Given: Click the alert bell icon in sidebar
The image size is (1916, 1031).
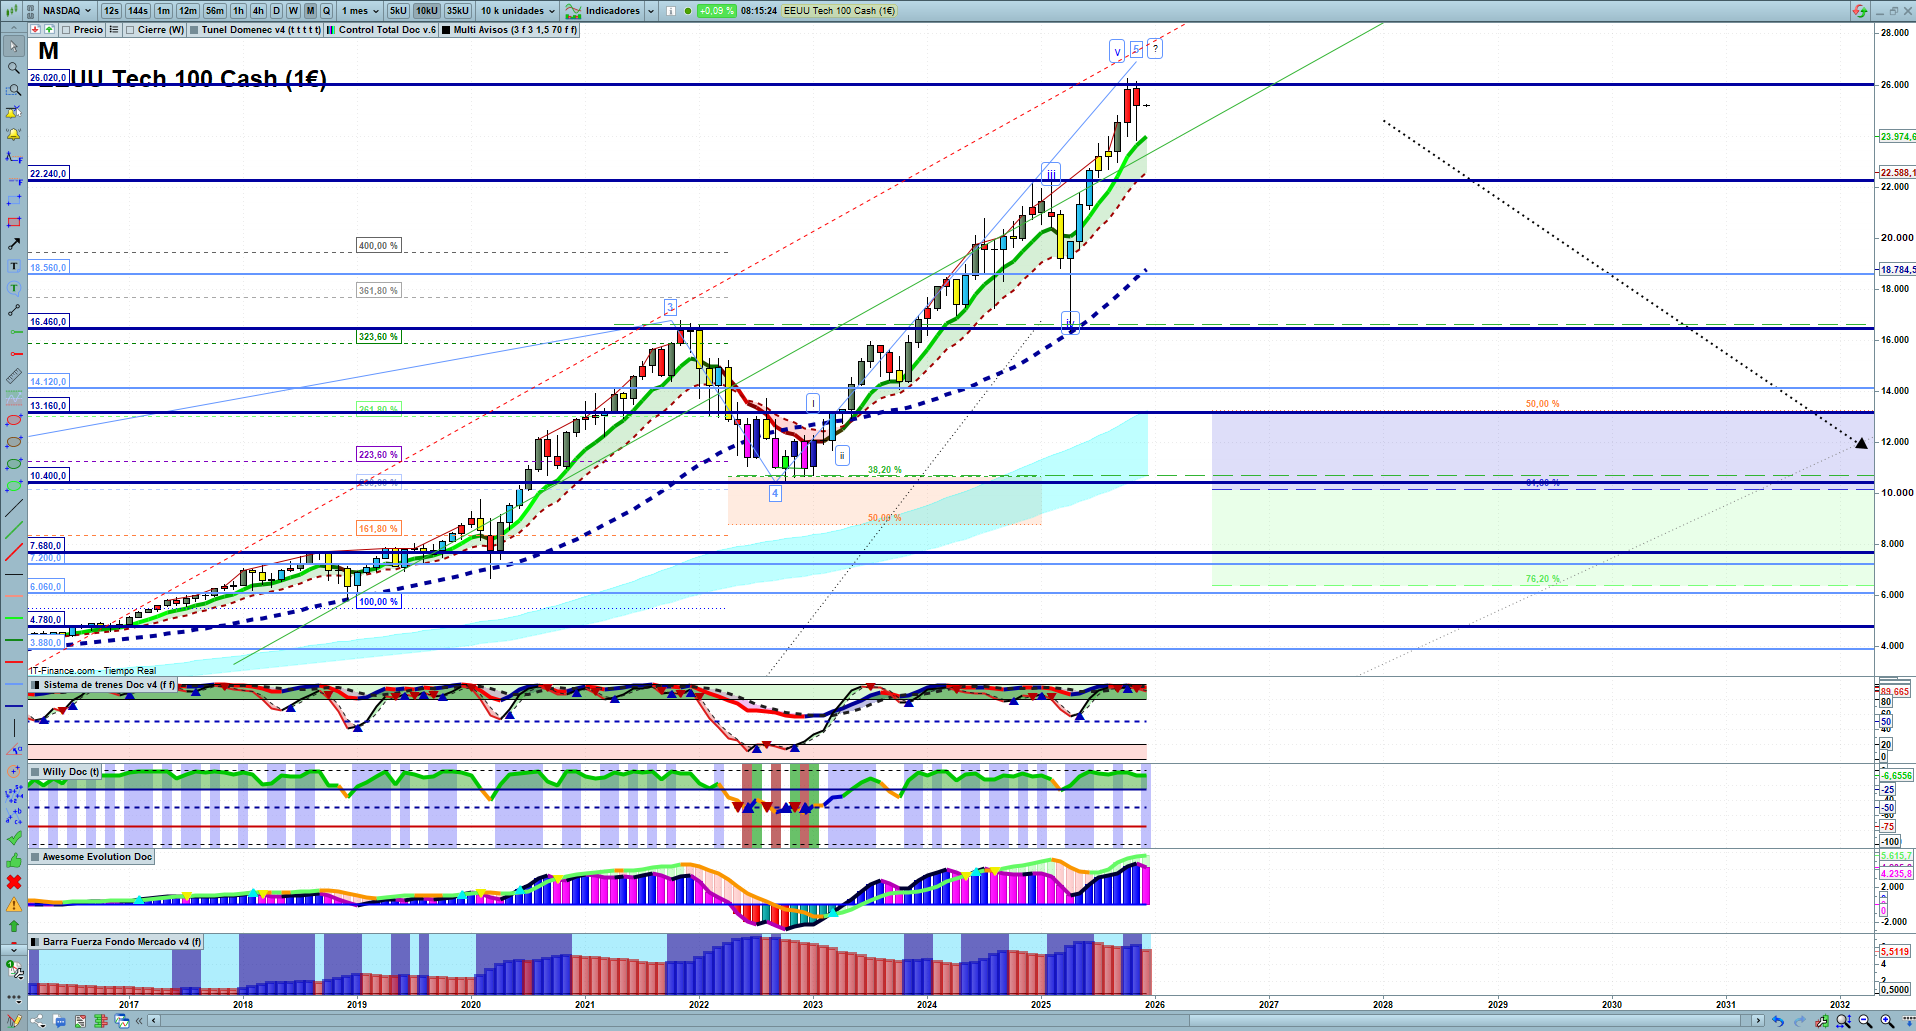Looking at the screenshot, I should point(13,134).
